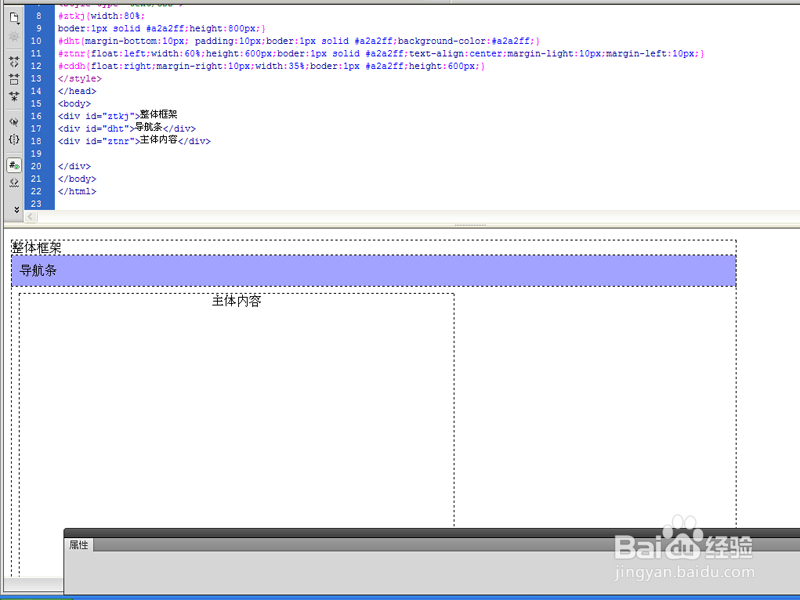
Task: Click the grayed Code Navigator icon
Action: (14, 37)
